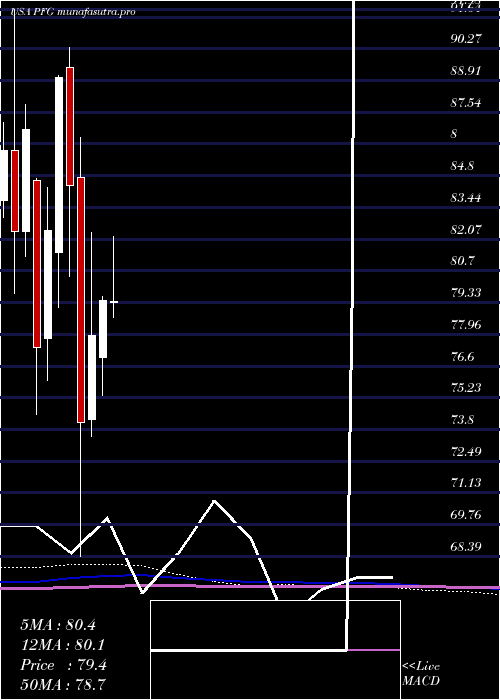Select the 90.27 price axis label
This screenshot has width=500, height=700.
pyautogui.click(x=466, y=38)
